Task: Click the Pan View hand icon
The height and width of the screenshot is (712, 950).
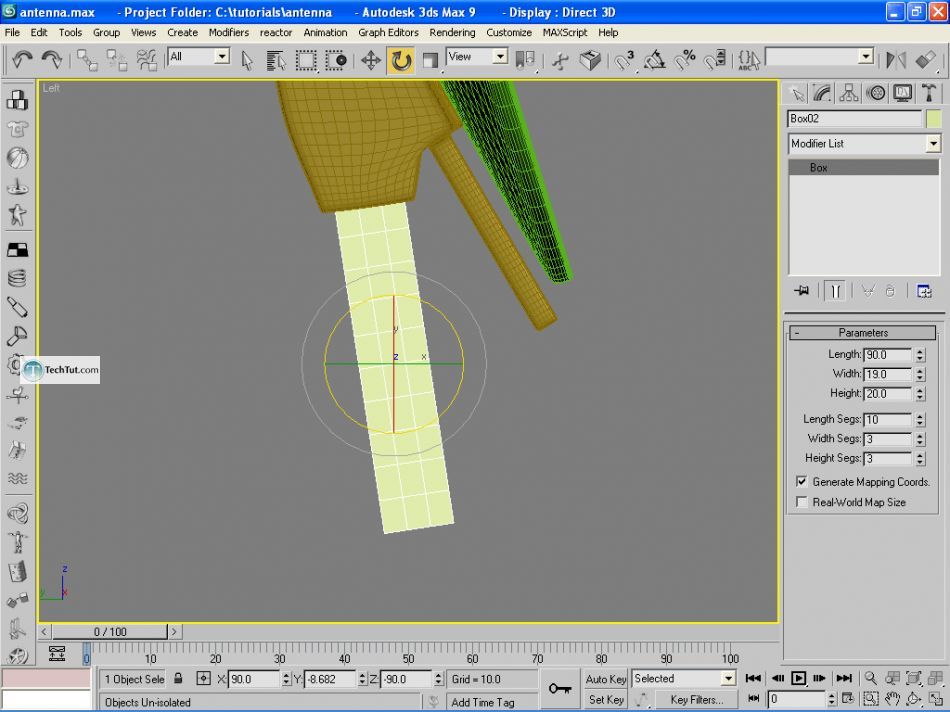Action: 892,699
